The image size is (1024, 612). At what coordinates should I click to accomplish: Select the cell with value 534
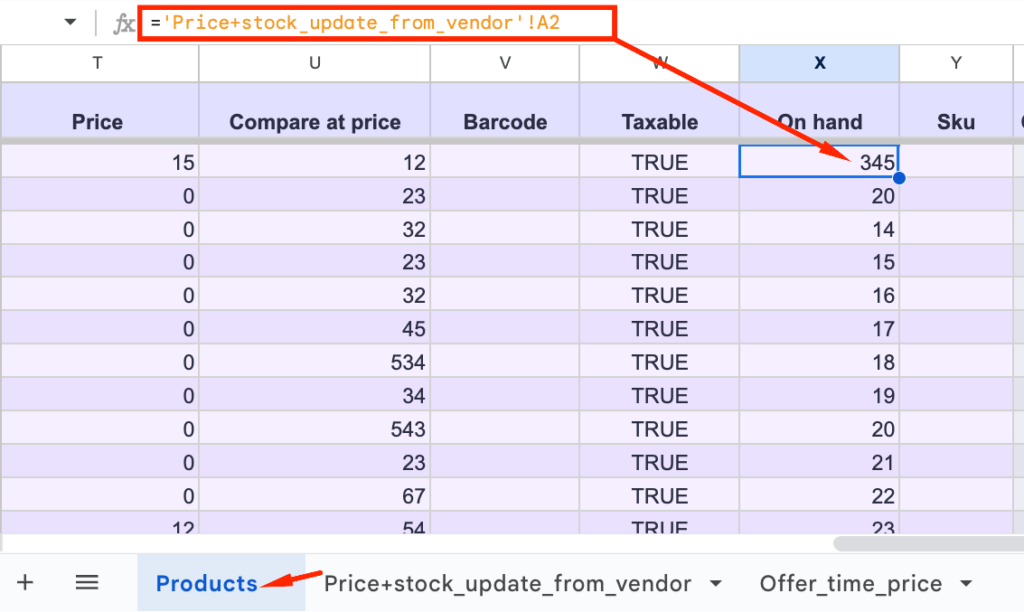coord(315,362)
